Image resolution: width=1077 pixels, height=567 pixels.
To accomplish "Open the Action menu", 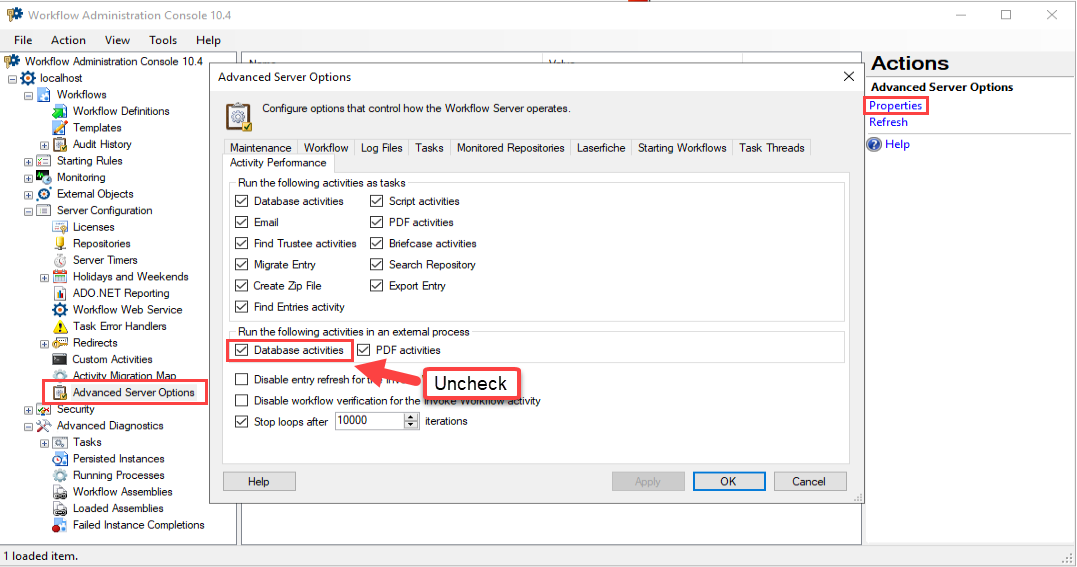I will pos(68,40).
